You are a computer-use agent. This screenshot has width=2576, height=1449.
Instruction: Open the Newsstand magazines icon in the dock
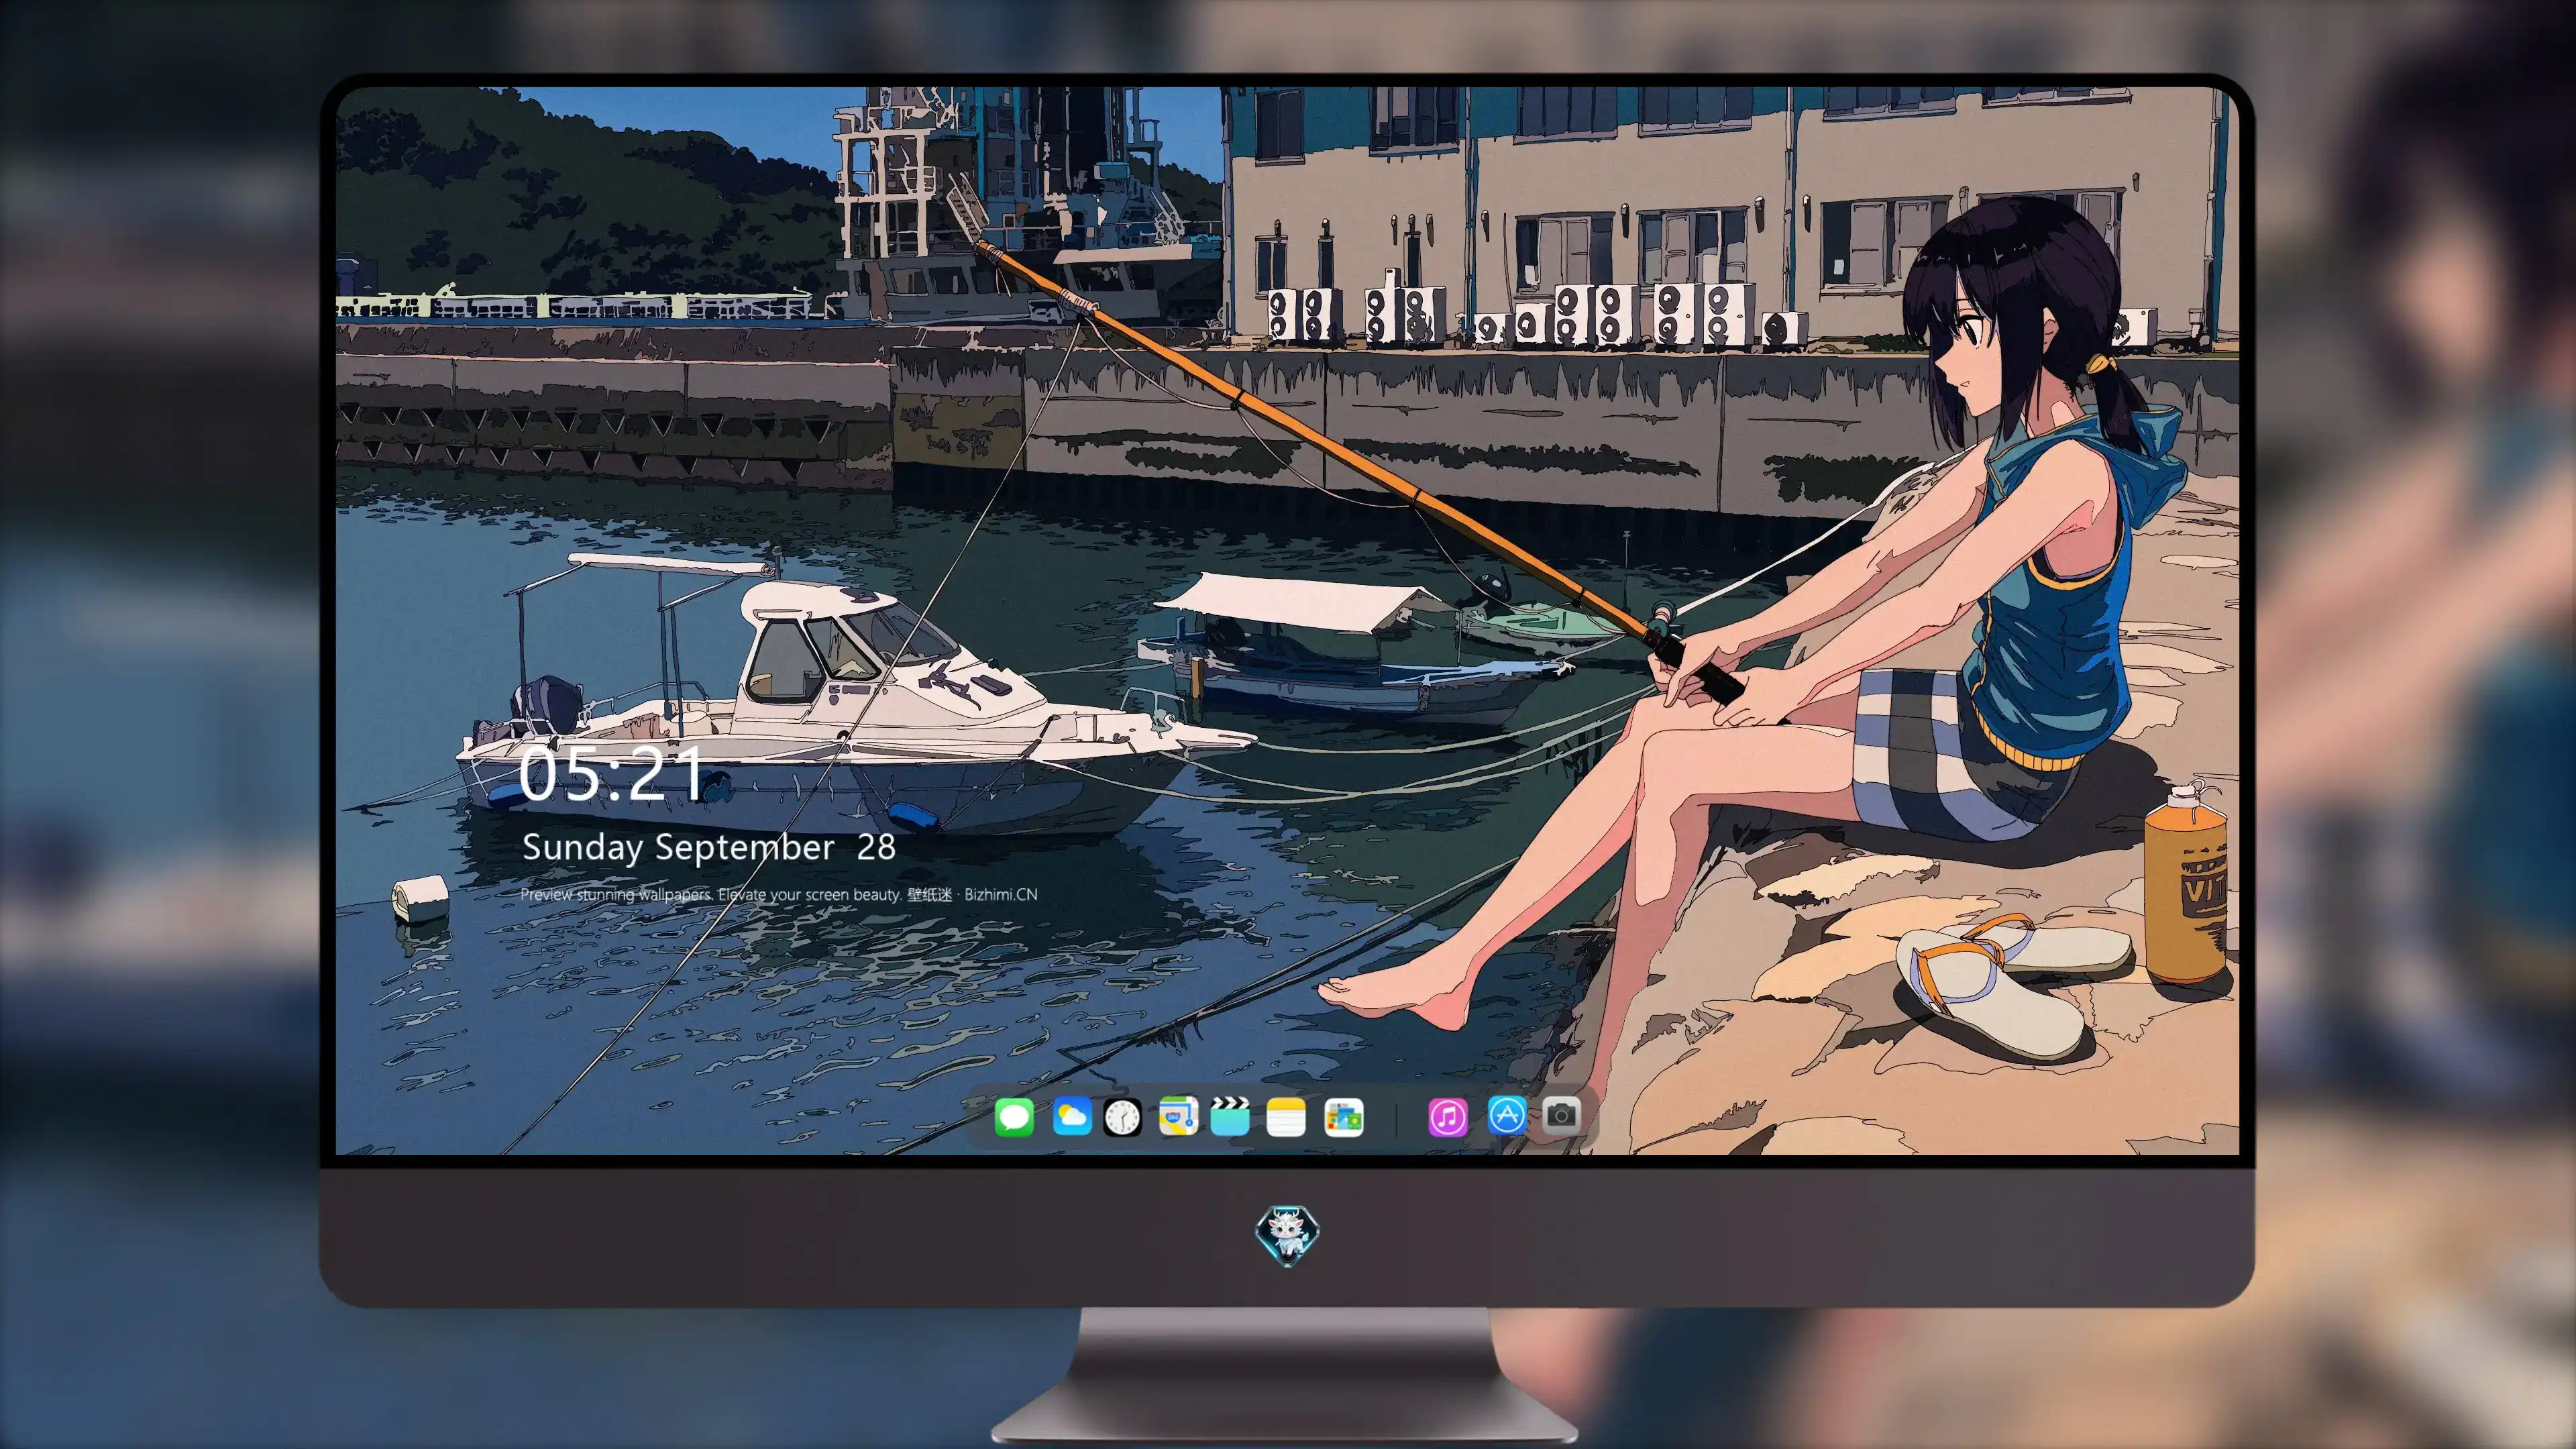point(1343,1117)
